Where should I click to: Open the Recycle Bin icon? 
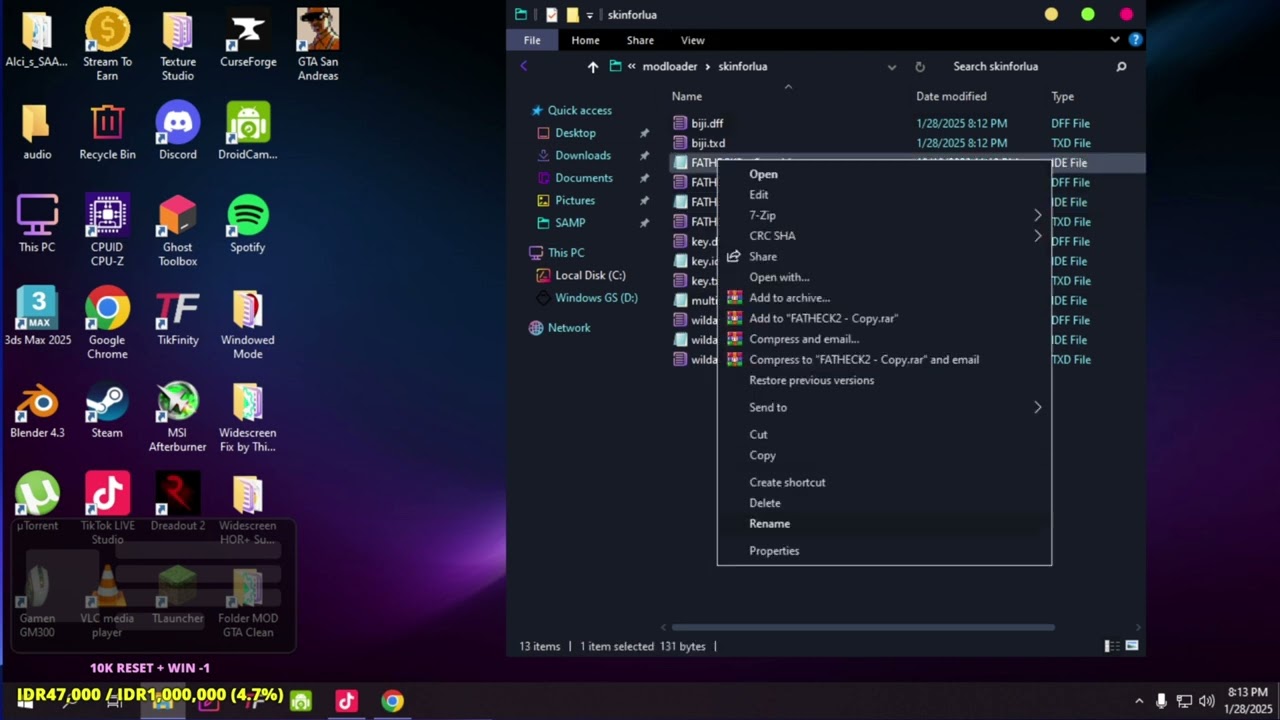click(x=107, y=131)
